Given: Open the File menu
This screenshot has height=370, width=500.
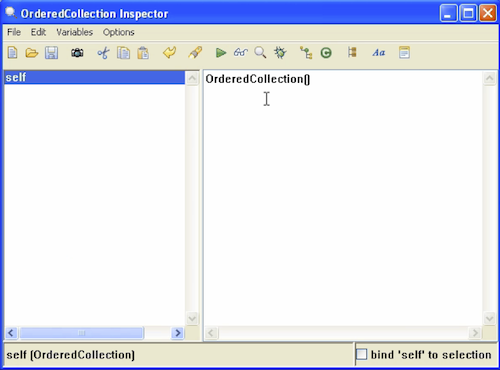Looking at the screenshot, I should [14, 32].
